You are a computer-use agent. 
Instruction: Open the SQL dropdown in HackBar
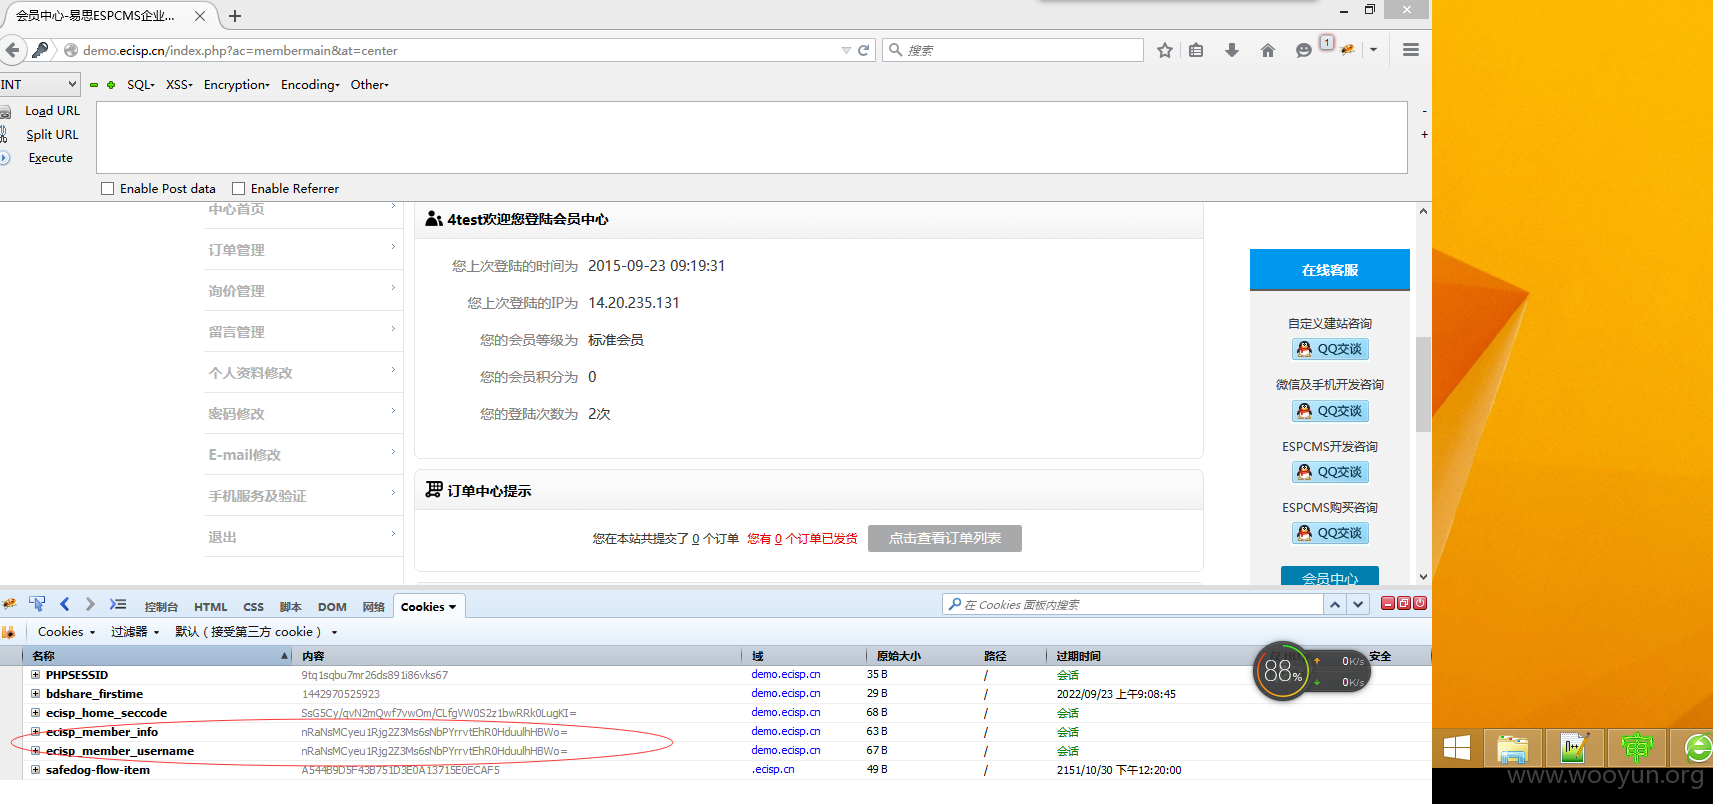(140, 85)
